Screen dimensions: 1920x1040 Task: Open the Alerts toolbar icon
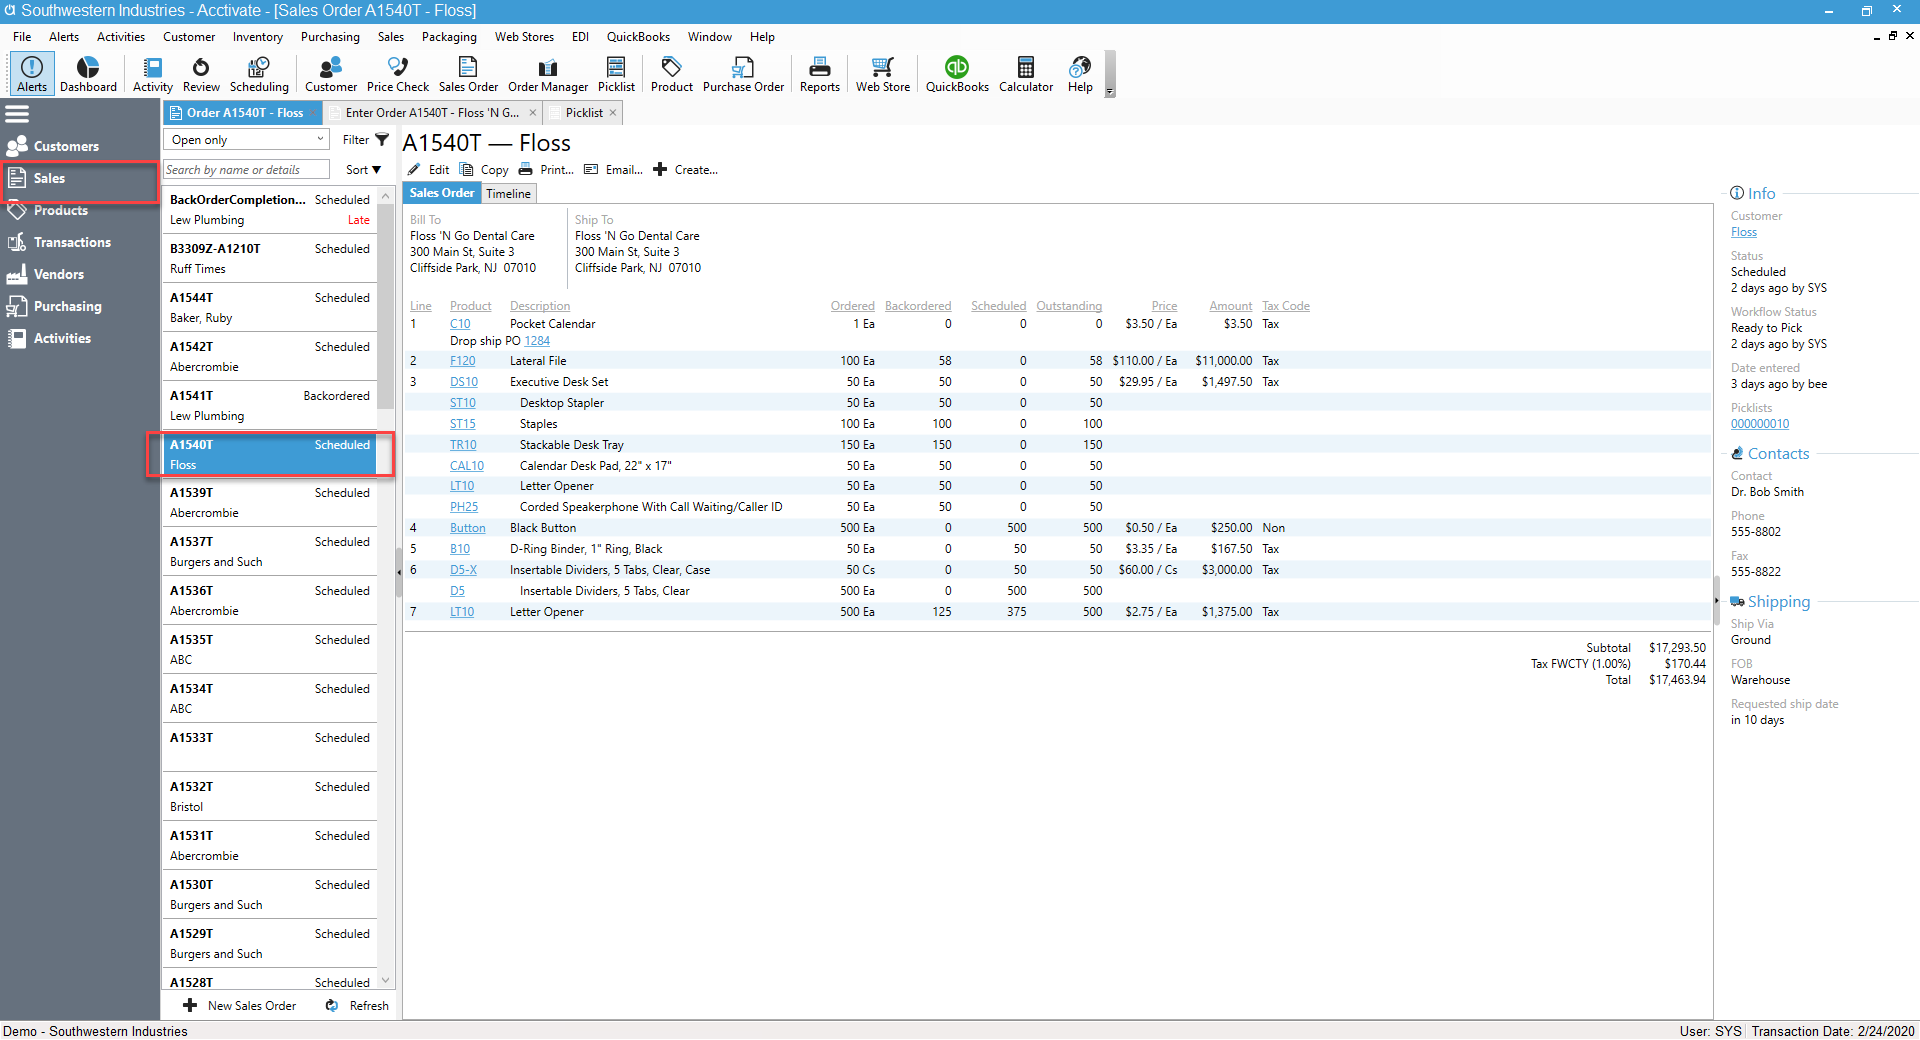click(32, 74)
